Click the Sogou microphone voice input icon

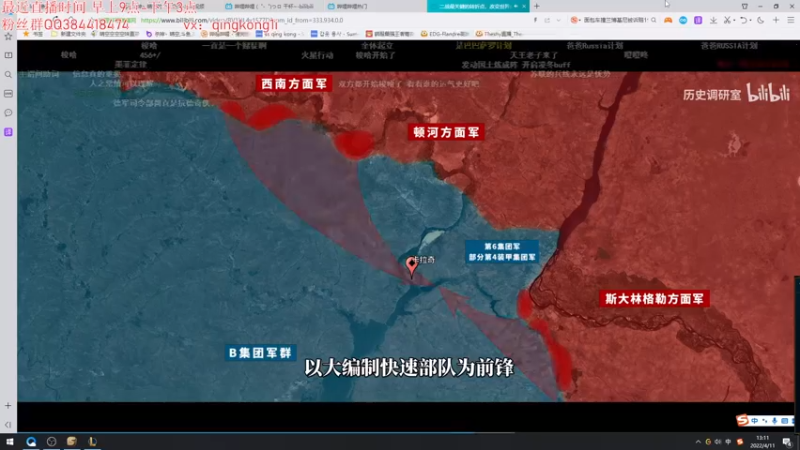(774, 421)
